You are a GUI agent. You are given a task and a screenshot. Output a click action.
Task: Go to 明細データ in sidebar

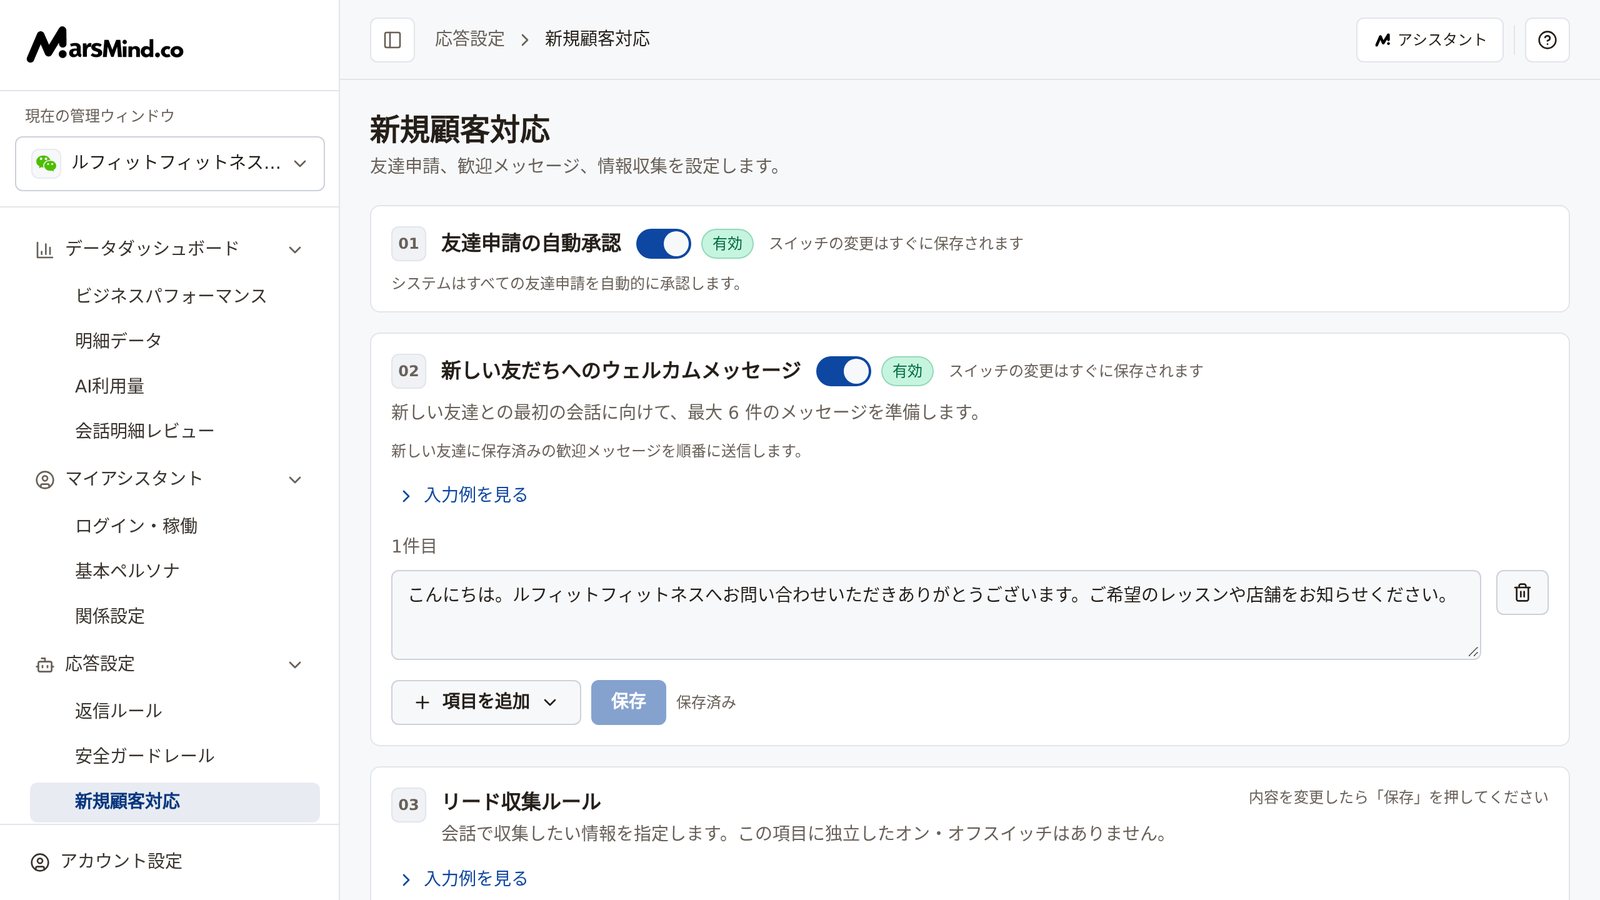pyautogui.click(x=118, y=341)
